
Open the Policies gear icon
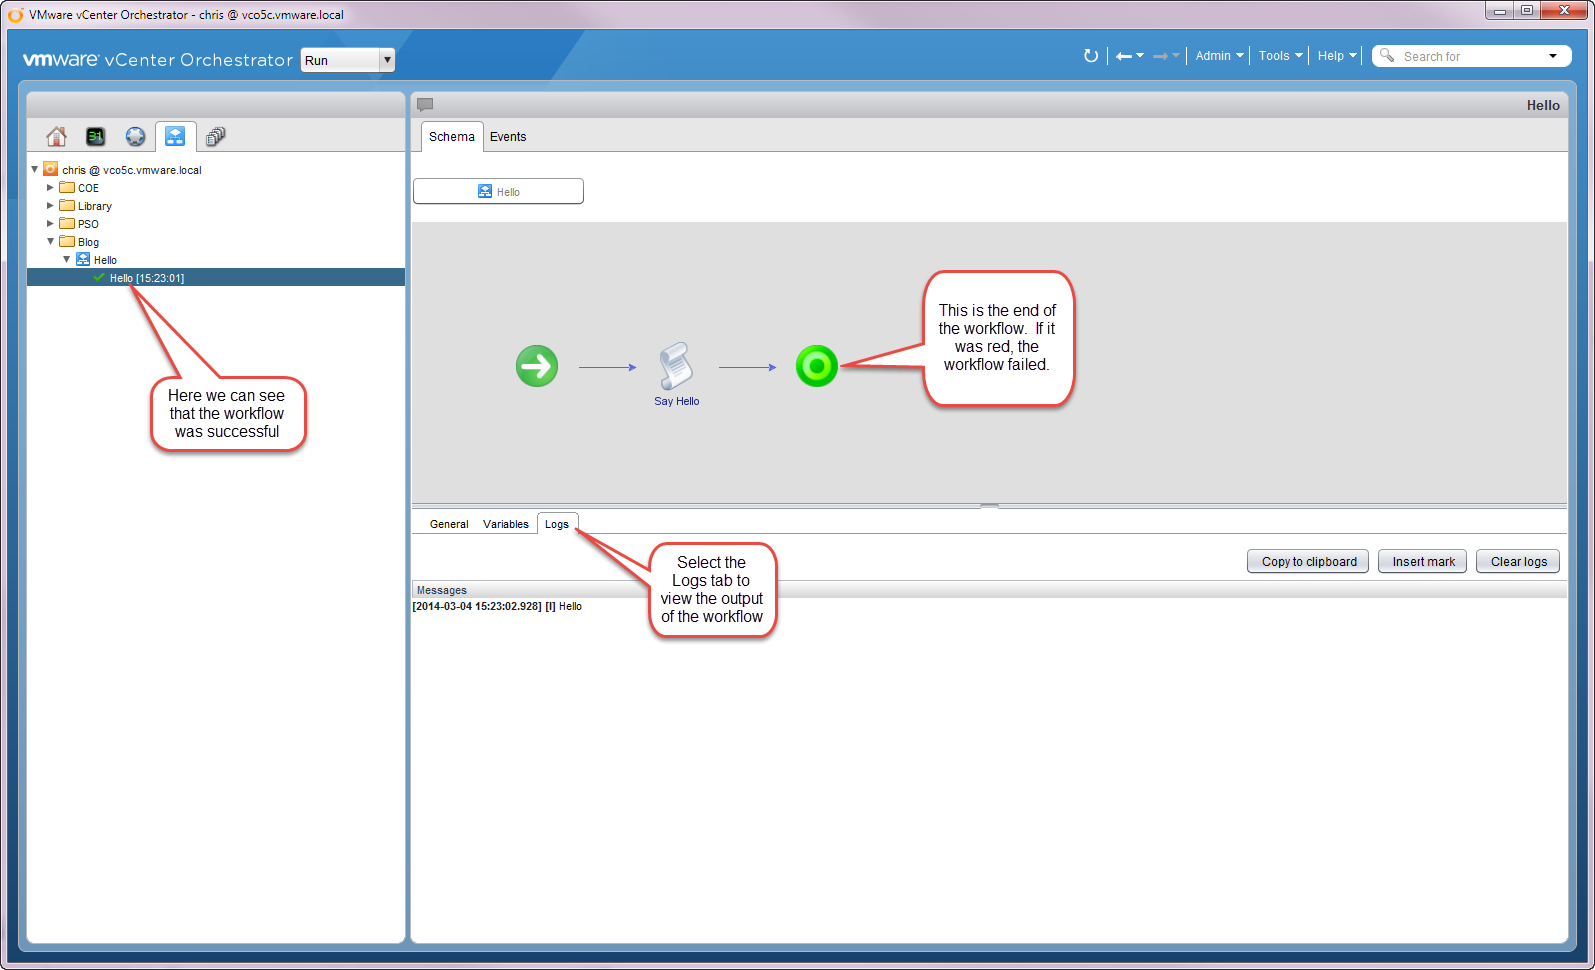pos(135,136)
